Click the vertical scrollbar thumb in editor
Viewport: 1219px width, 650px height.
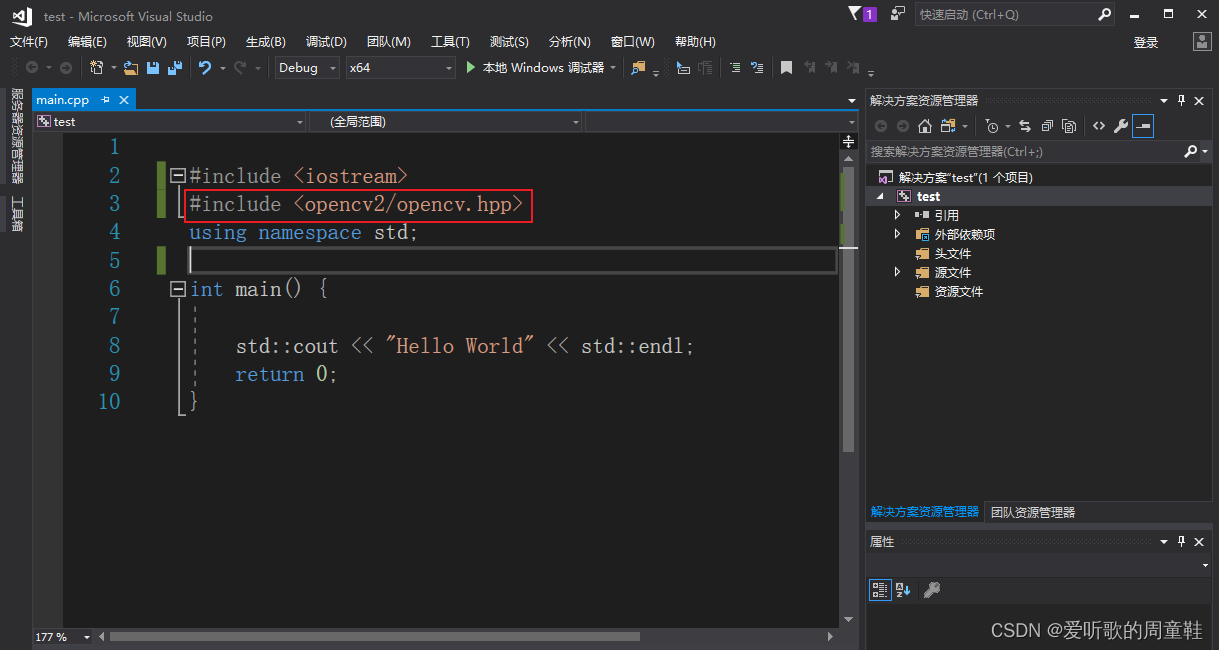coord(849,310)
